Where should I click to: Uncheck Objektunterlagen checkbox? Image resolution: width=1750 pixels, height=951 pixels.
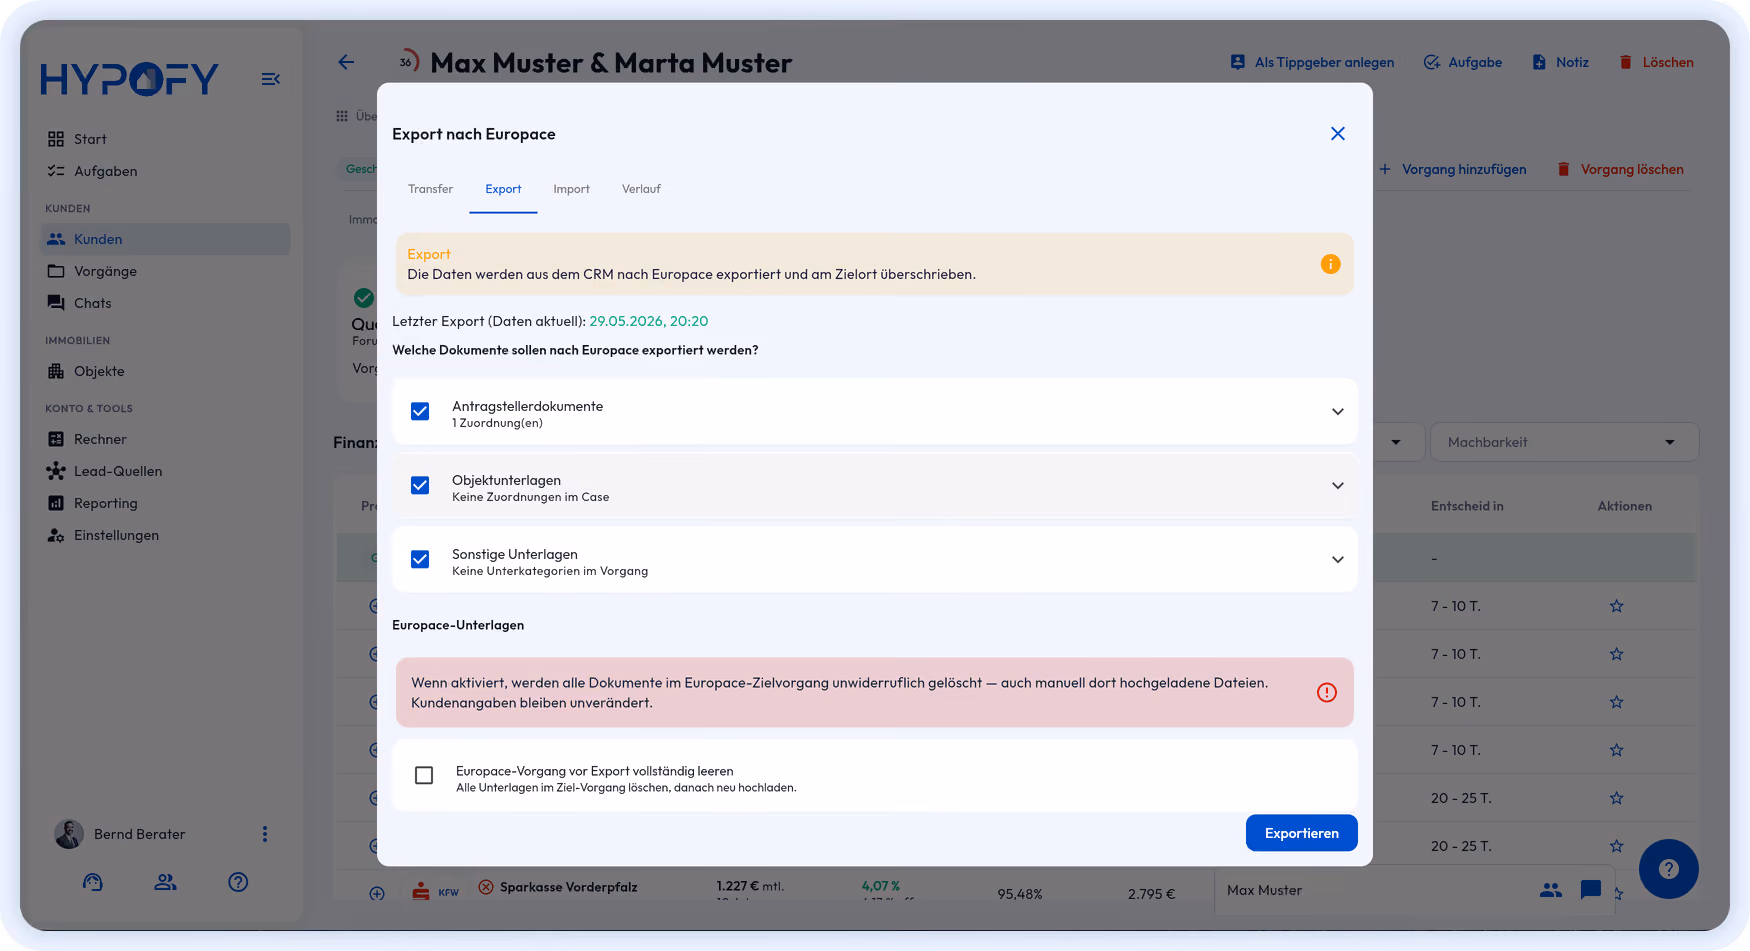tap(420, 485)
